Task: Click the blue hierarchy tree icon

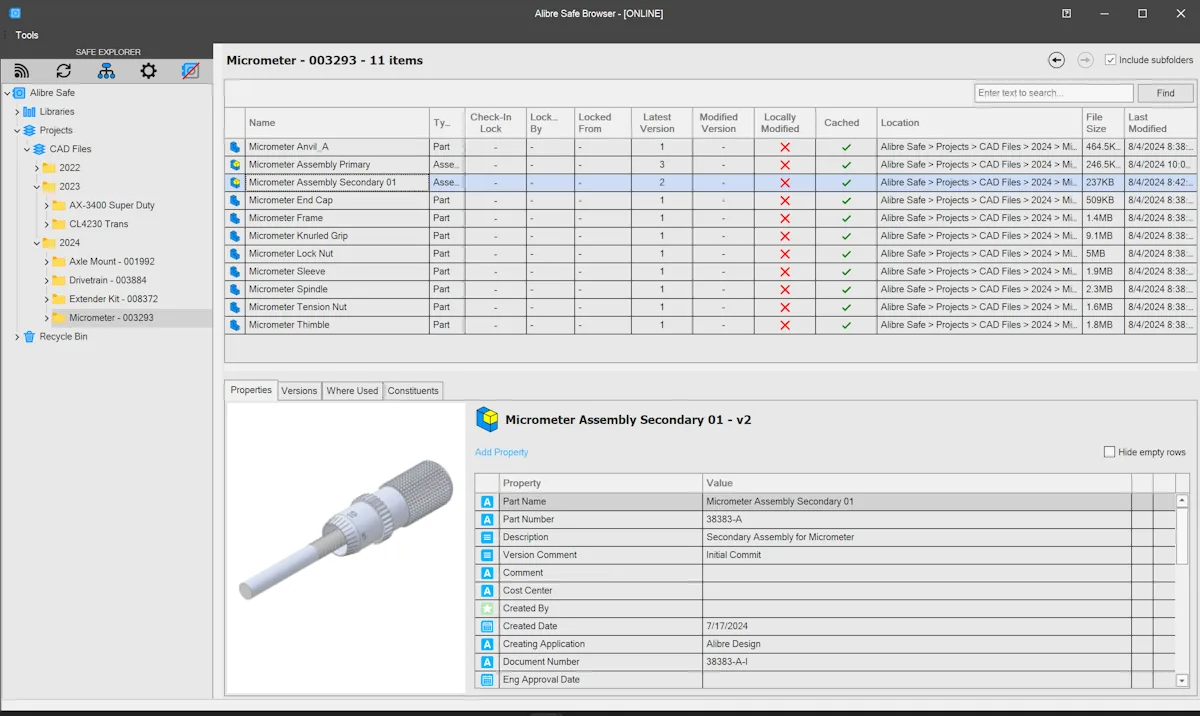Action: click(x=106, y=71)
